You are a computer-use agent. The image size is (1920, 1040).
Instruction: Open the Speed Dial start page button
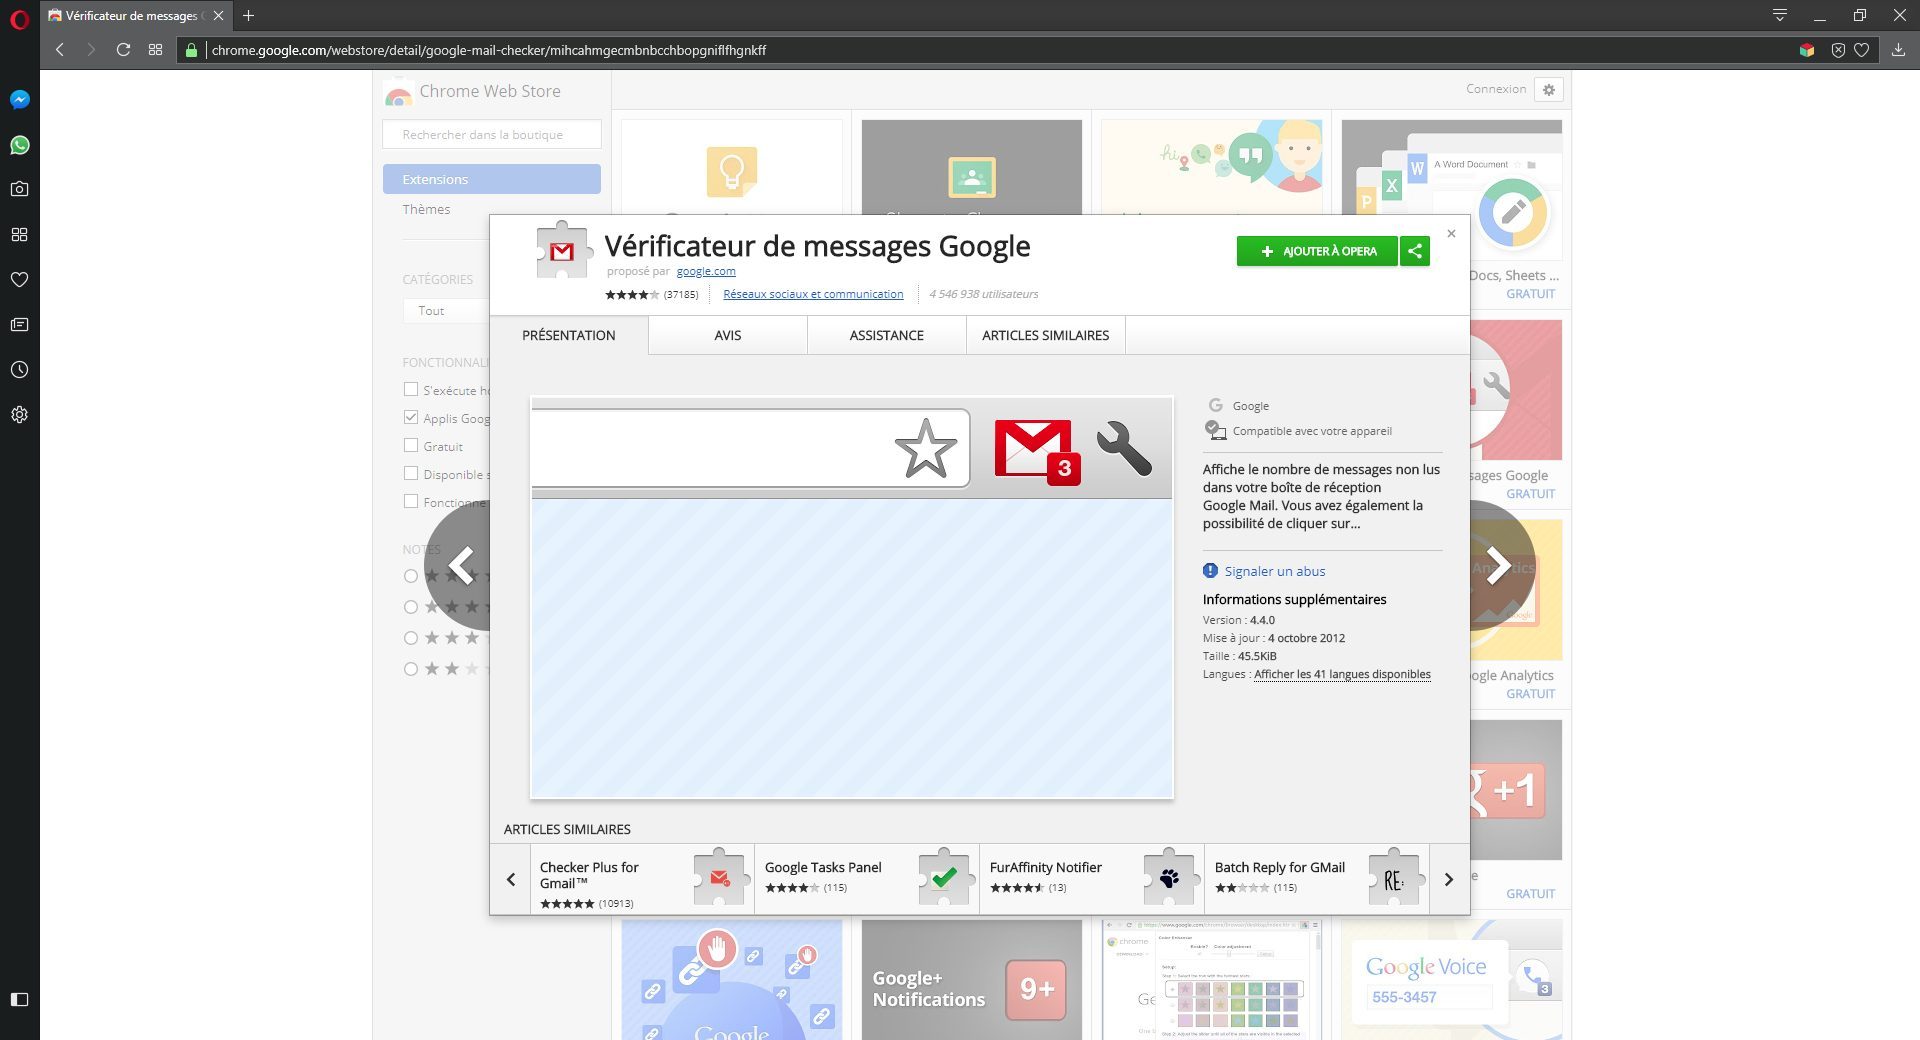[155, 50]
